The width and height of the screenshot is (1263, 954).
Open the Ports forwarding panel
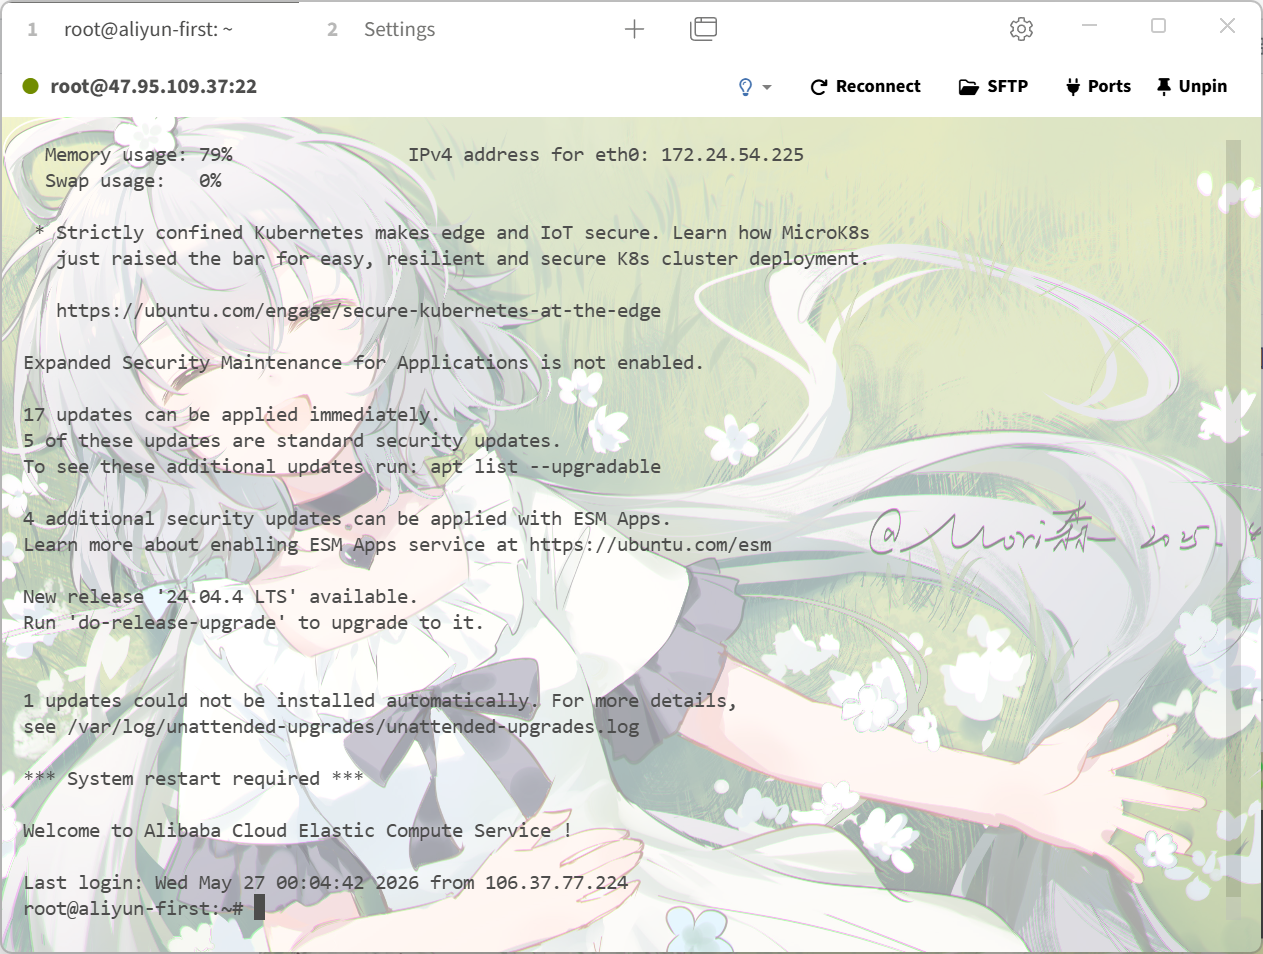[x=1098, y=87]
